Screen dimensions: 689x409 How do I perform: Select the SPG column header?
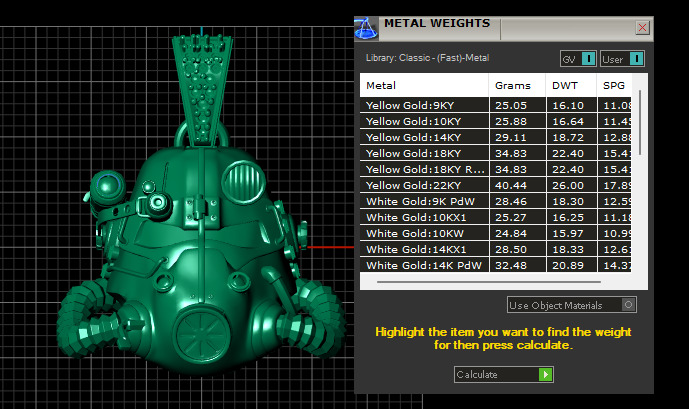click(x=614, y=85)
